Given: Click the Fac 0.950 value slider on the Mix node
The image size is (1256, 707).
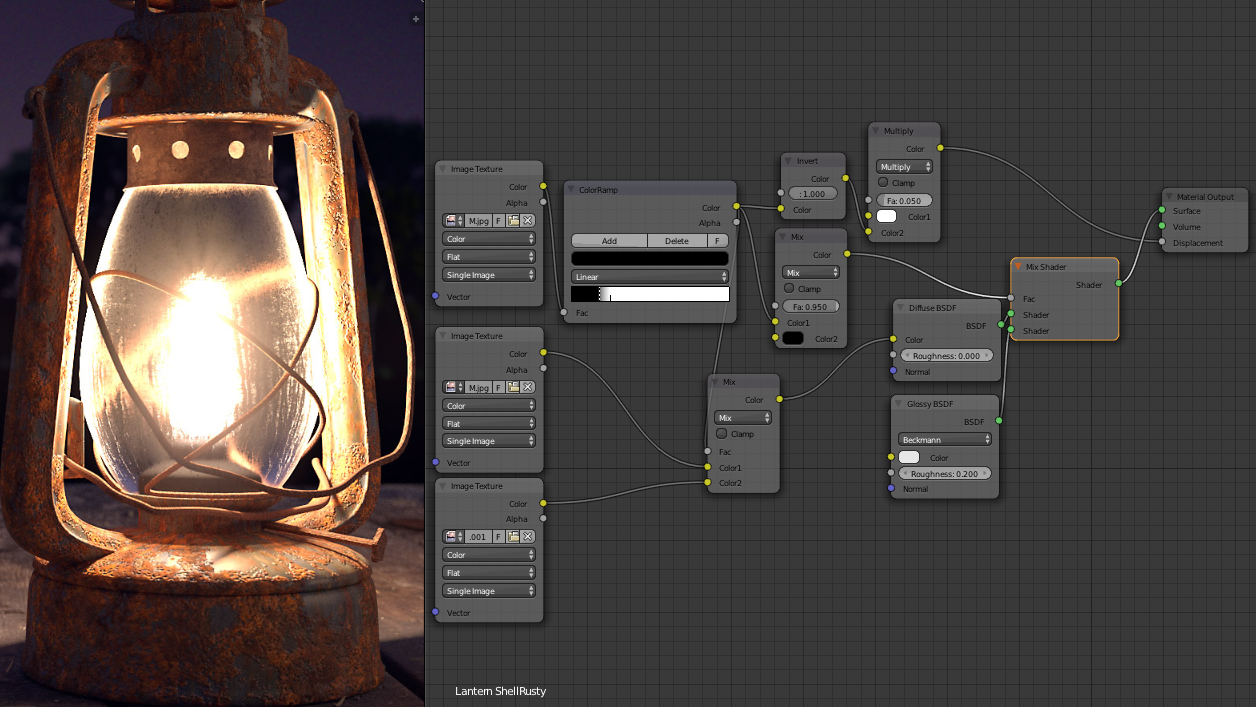Looking at the screenshot, I should pyautogui.click(x=811, y=306).
